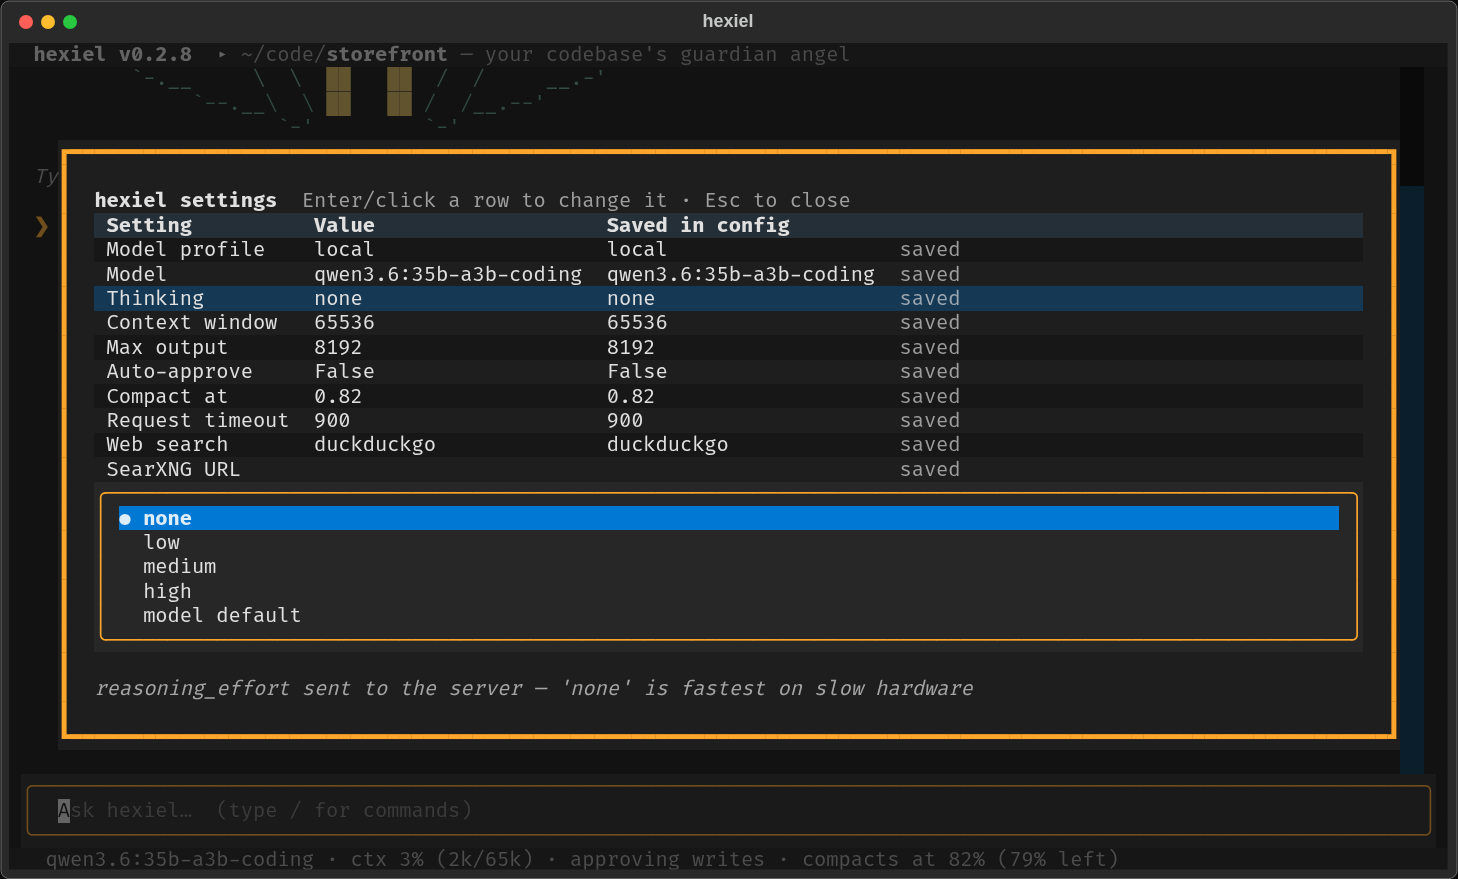Screen dimensions: 1458x879
Task: Click the 'hexiel v0.2.8' header text
Action: (113, 54)
